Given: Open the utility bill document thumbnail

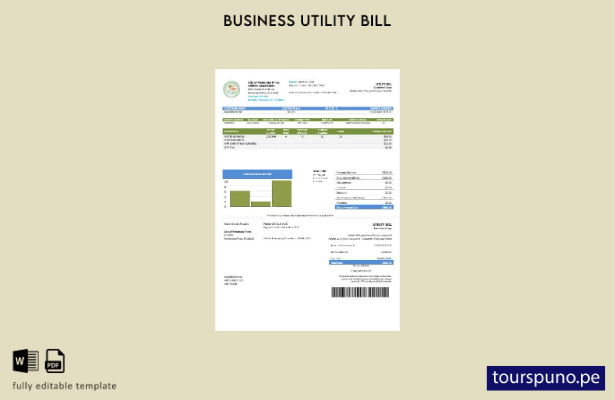Looking at the screenshot, I should 307,200.
